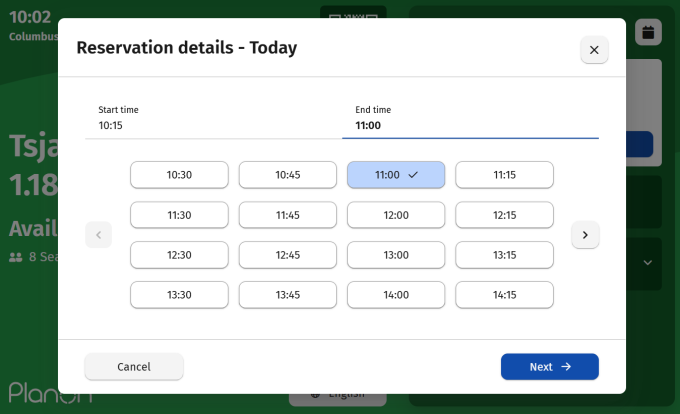Choose the 13:45 time slot
680x414 pixels.
(x=287, y=295)
